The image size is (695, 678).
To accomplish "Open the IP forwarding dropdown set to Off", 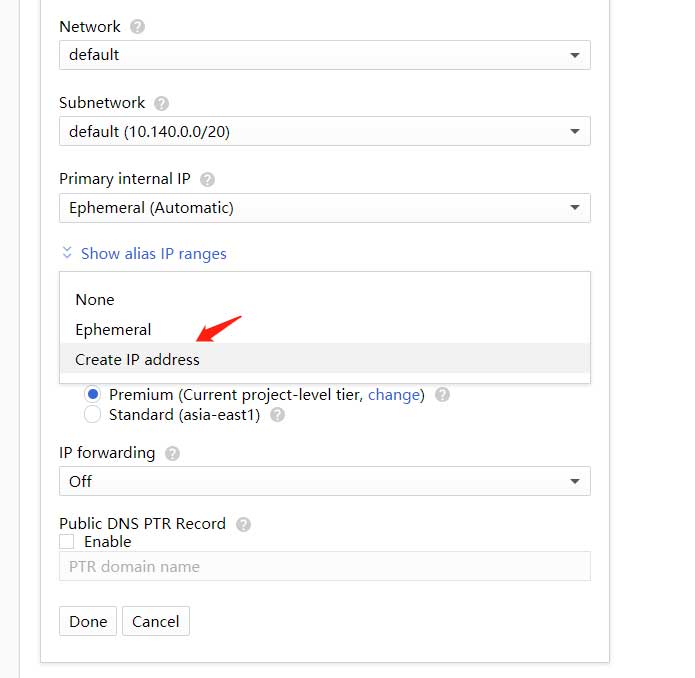I will [x=324, y=481].
